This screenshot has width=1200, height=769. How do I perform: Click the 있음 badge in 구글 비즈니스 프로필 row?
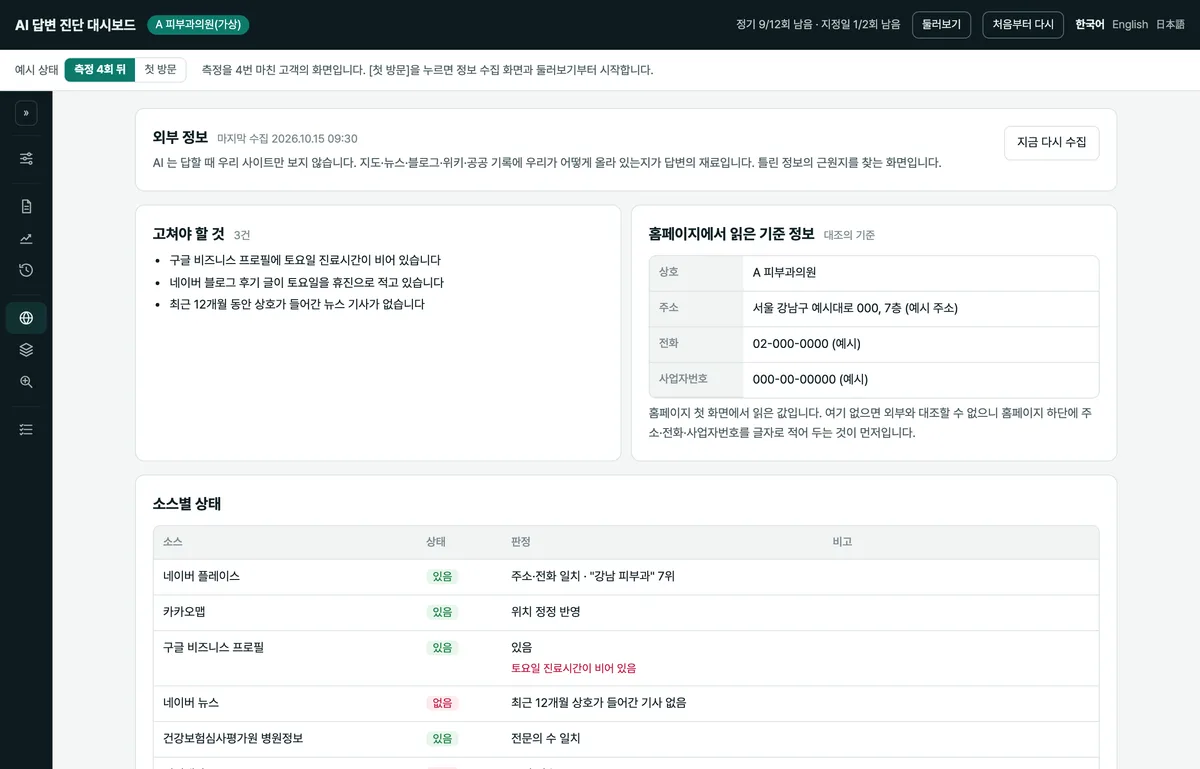[x=442, y=648]
